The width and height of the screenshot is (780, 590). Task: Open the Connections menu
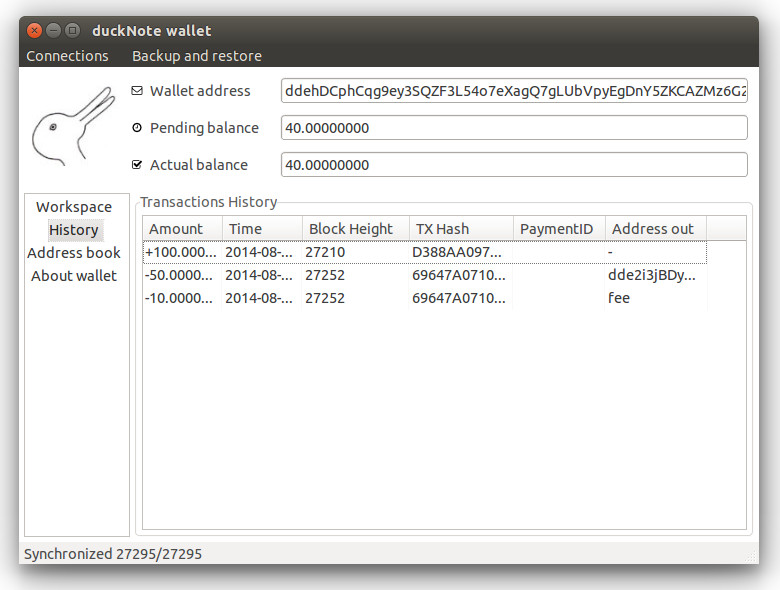click(67, 56)
